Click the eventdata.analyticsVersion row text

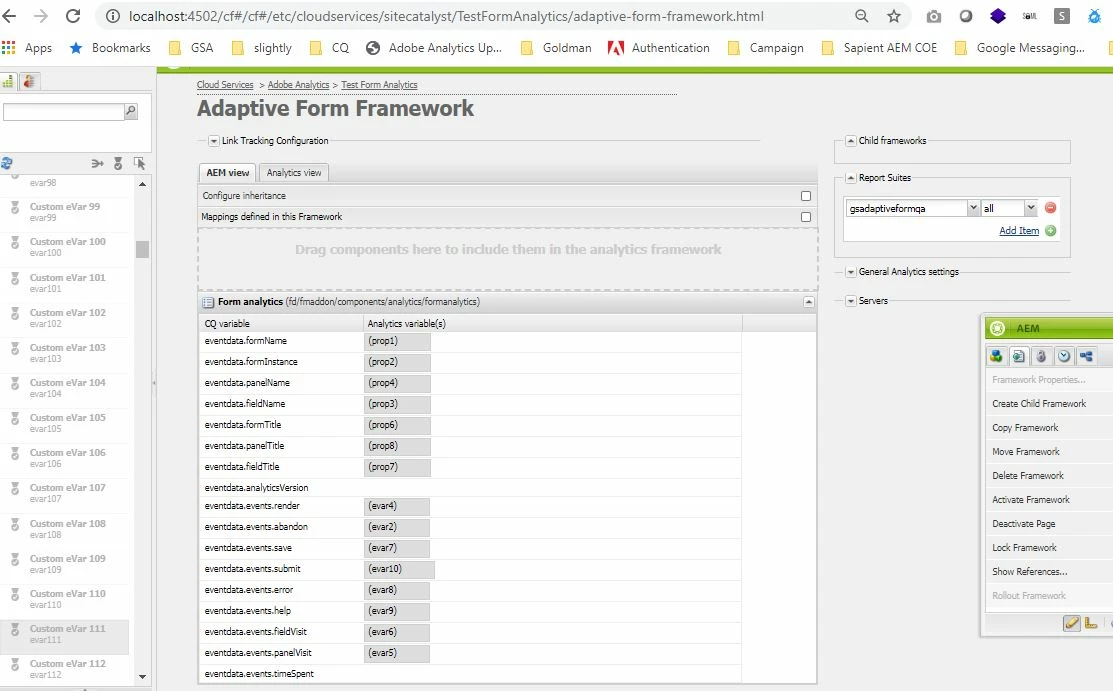pos(256,488)
